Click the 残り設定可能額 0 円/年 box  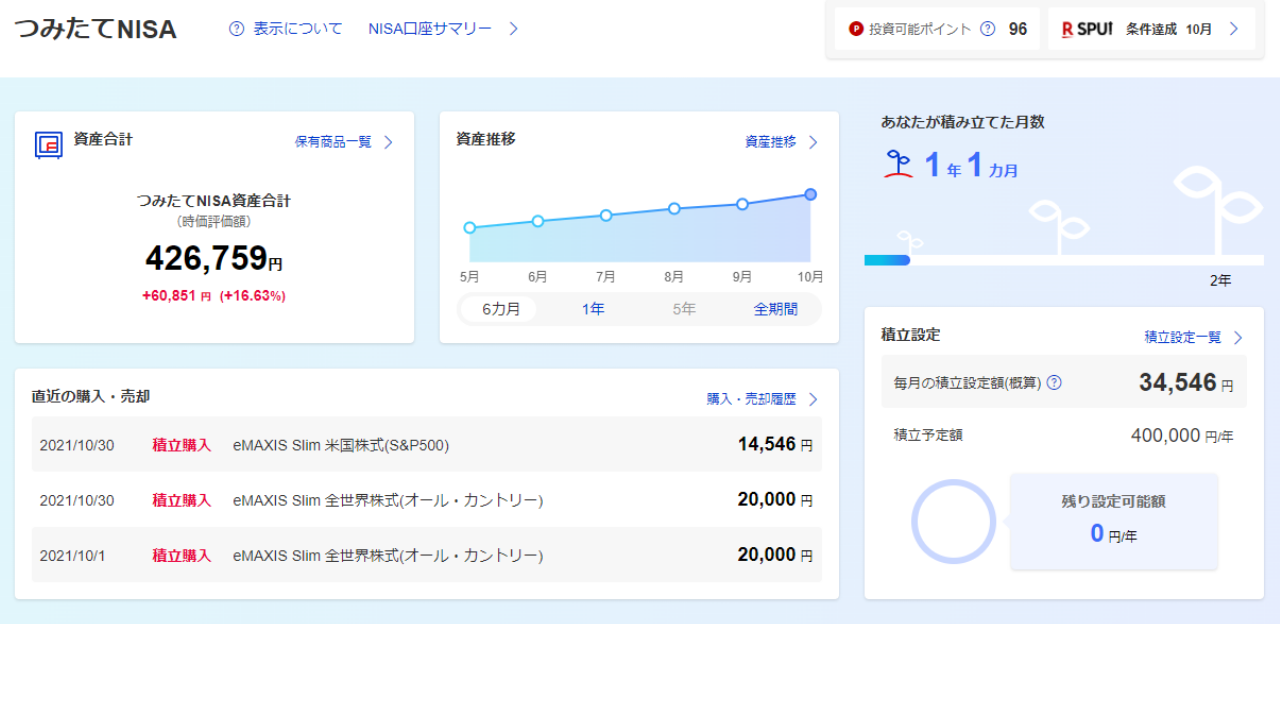[x=1114, y=521]
